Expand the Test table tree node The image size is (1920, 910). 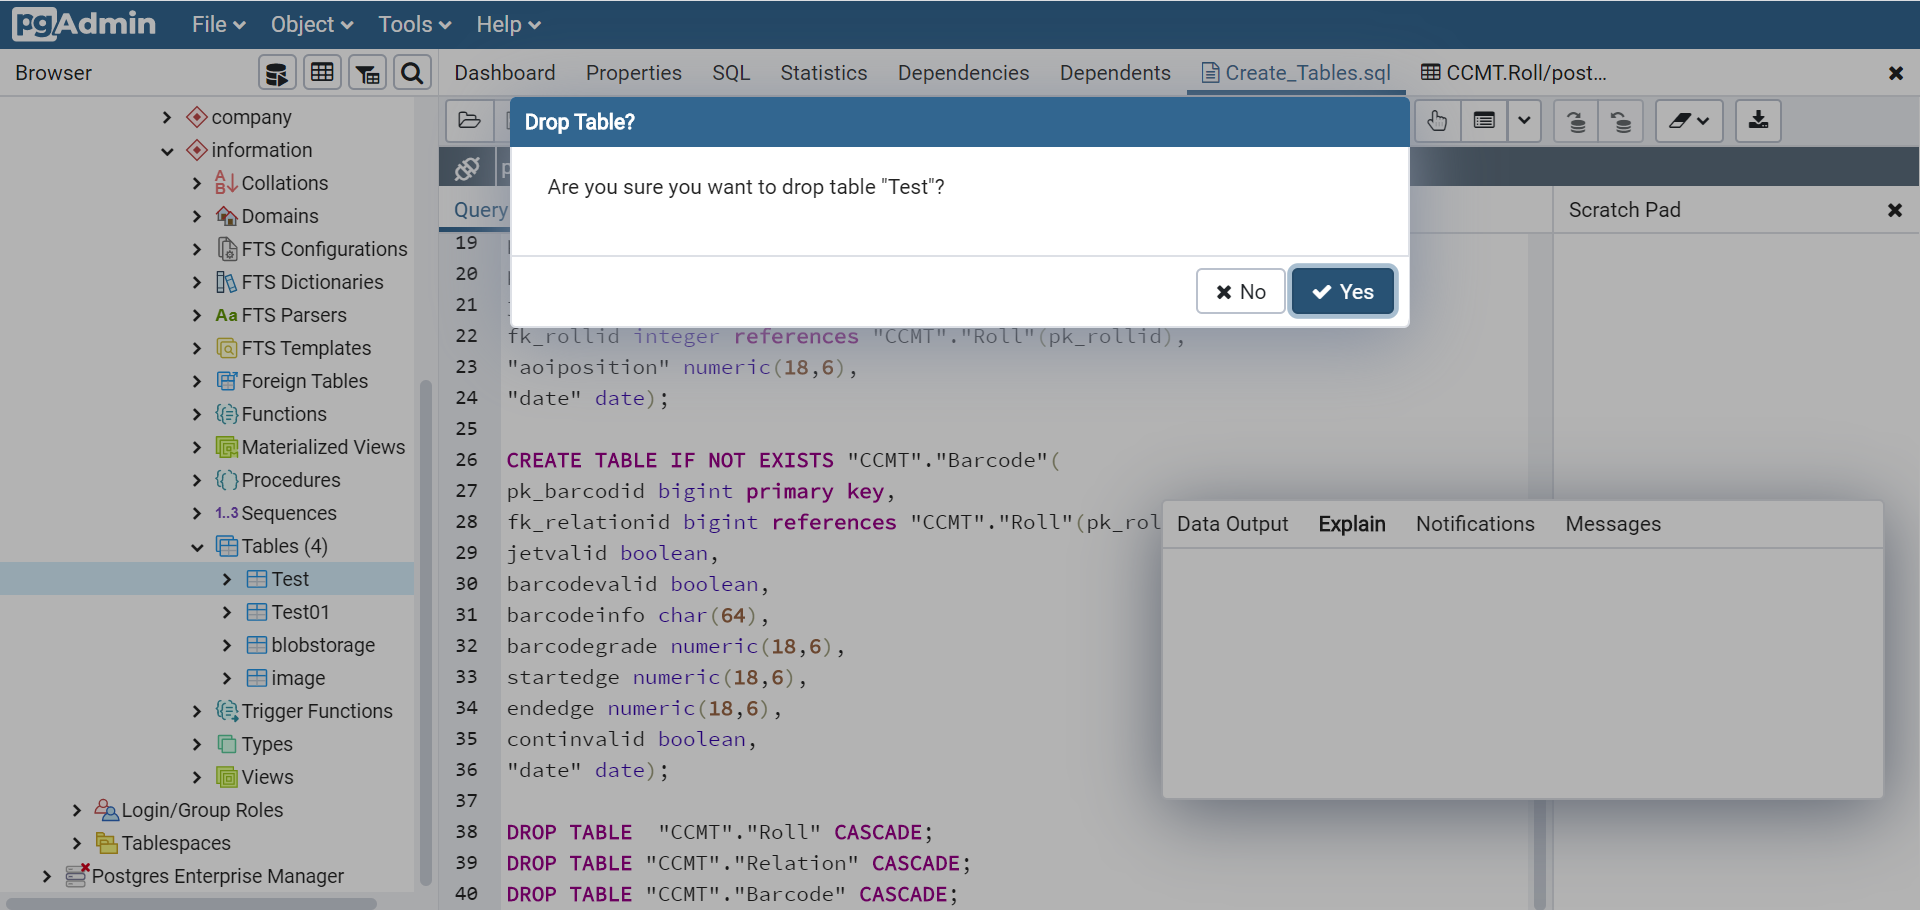click(x=228, y=578)
